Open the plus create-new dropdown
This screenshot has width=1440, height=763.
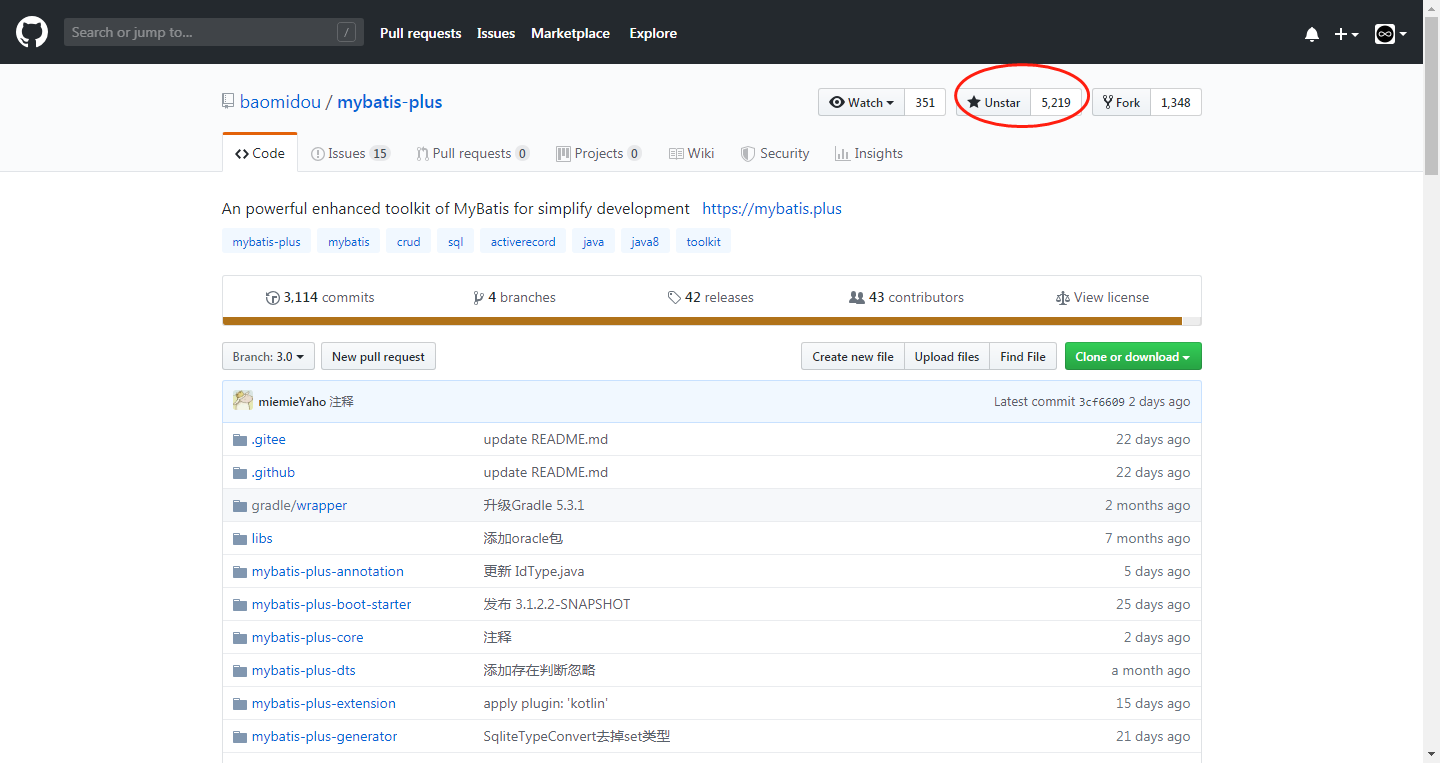click(1346, 34)
